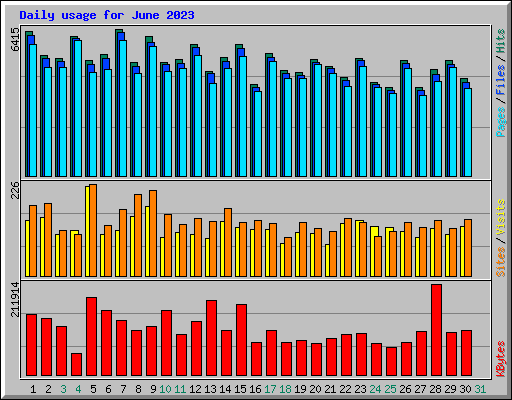Click the Visits legend label
The width and height of the screenshot is (512, 400).
pyautogui.click(x=501, y=217)
